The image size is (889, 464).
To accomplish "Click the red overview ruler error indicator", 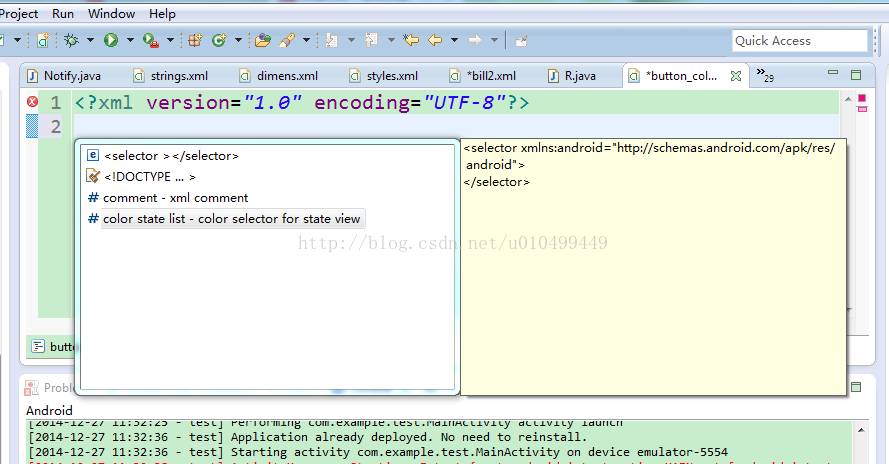I will (x=862, y=98).
